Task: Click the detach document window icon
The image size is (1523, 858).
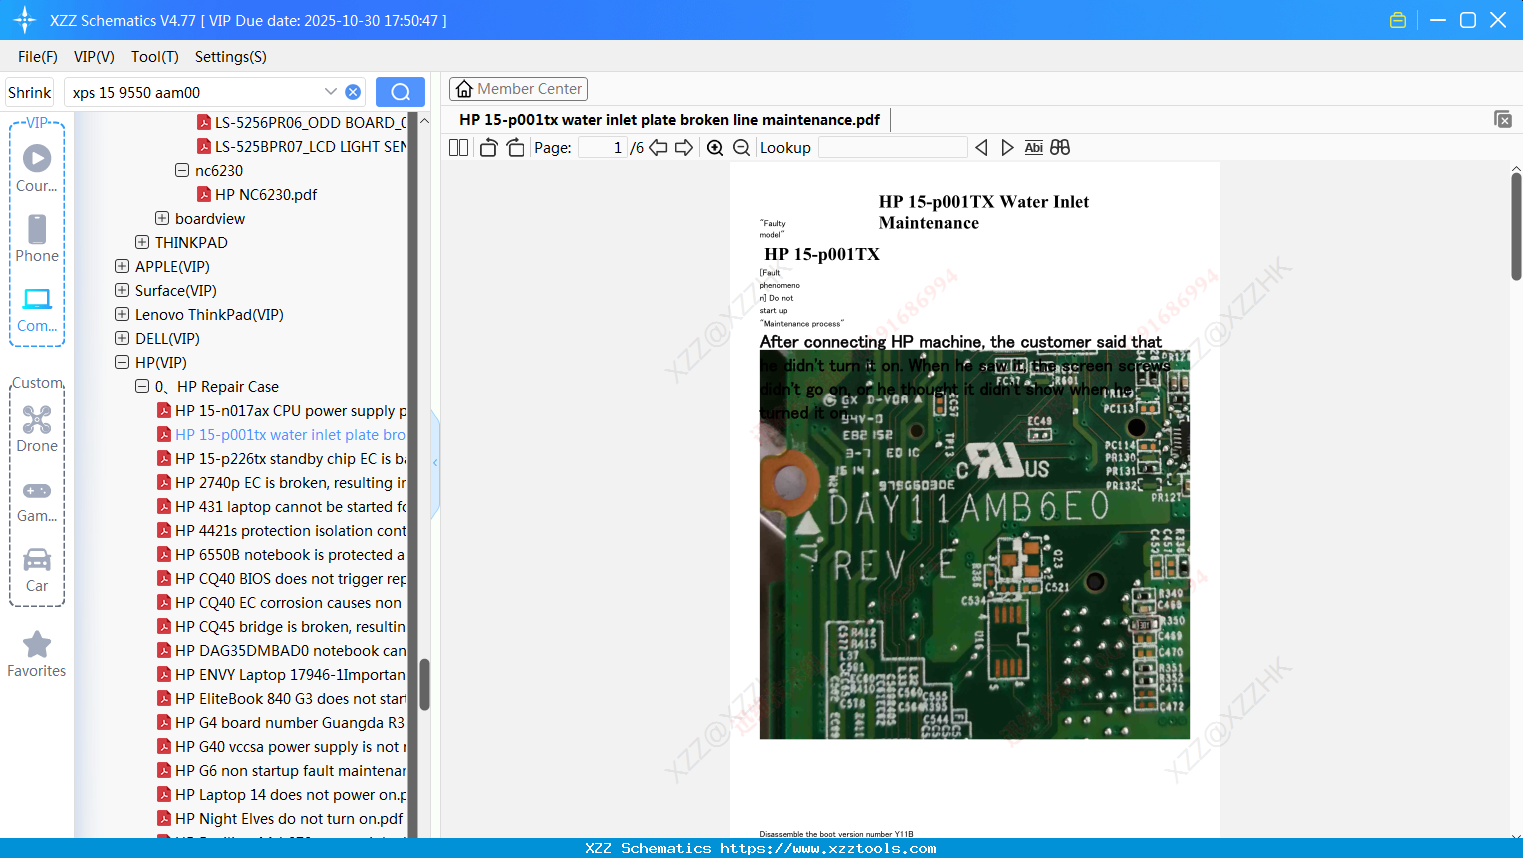Action: 1503,119
